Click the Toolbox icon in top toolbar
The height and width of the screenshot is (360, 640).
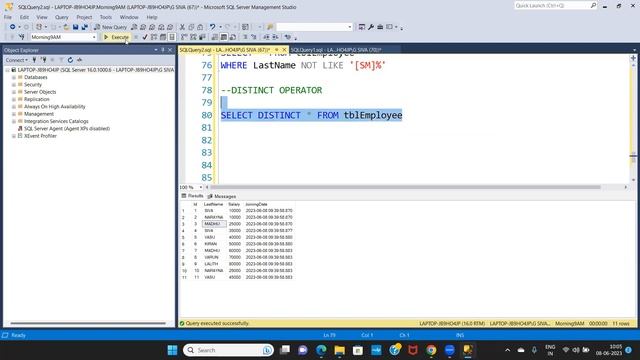tap(380, 27)
